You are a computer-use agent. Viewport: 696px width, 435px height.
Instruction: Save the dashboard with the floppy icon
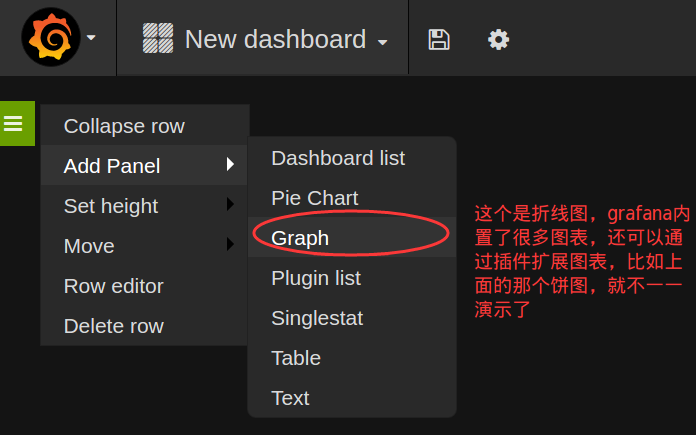click(x=438, y=39)
